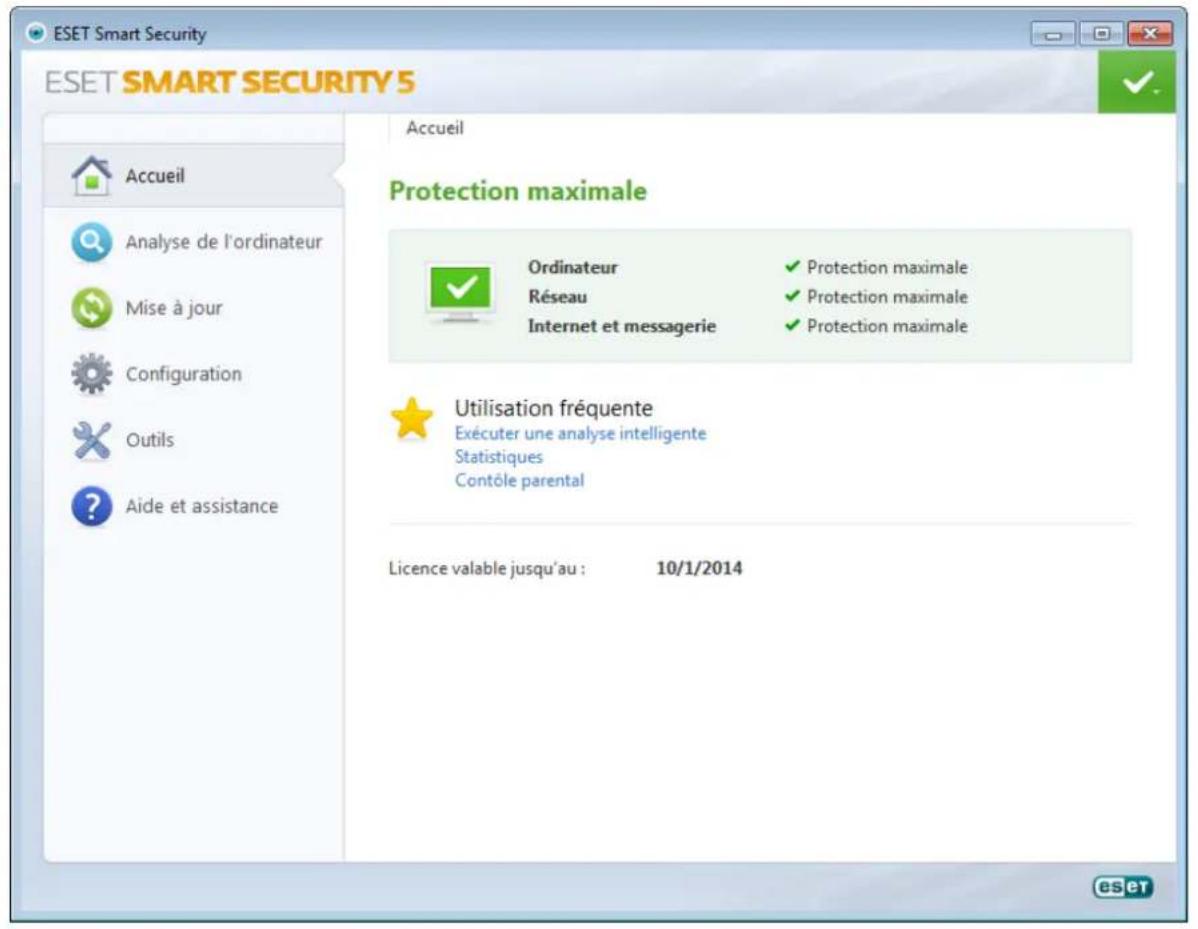Click the Internet et messagerie label
The height and width of the screenshot is (929, 1198).
point(622,326)
